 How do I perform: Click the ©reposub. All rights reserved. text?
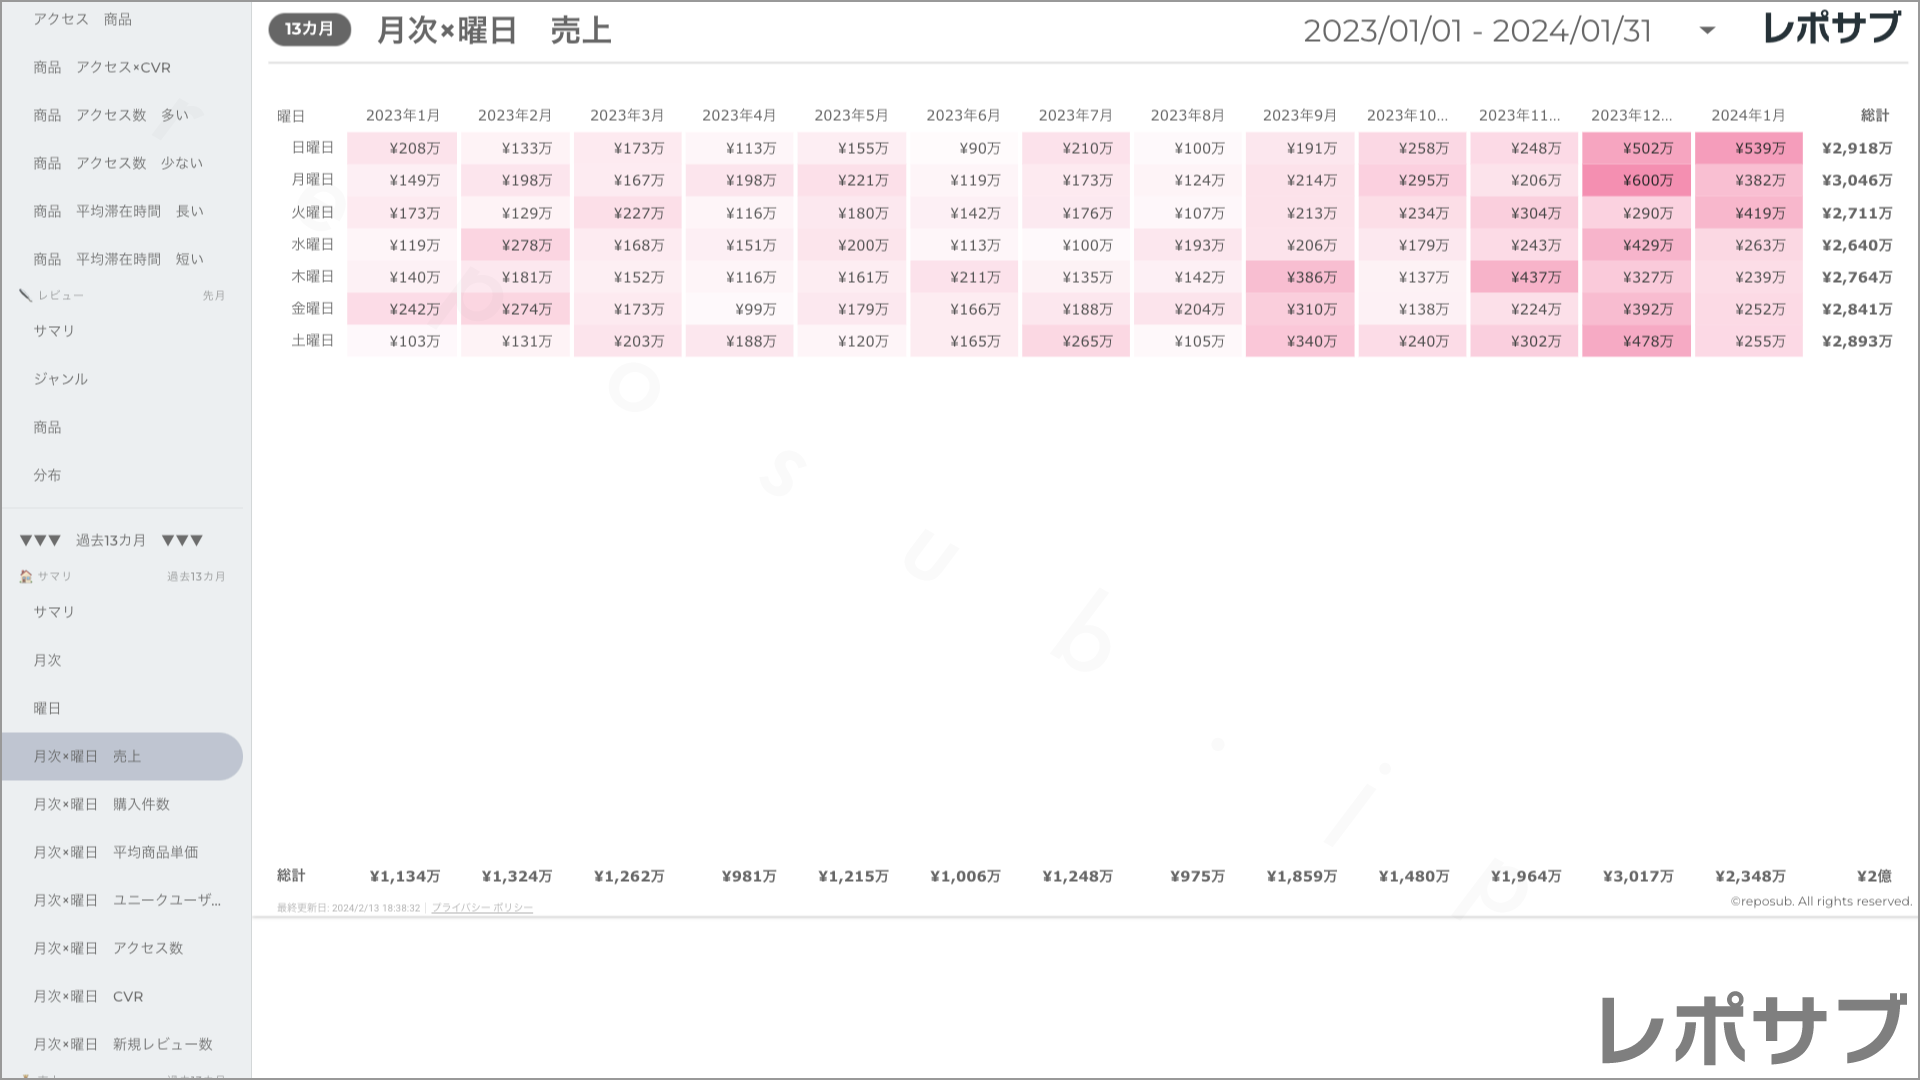[1821, 902]
